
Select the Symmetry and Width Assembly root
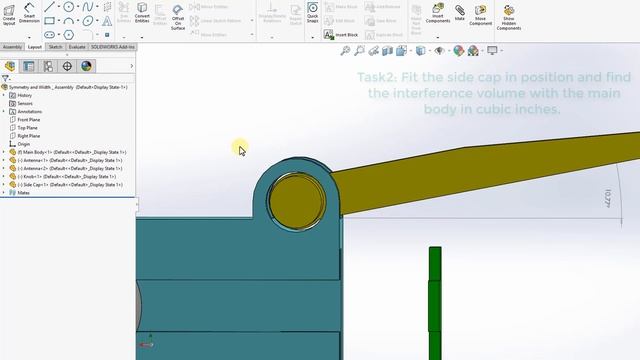pos(64,87)
